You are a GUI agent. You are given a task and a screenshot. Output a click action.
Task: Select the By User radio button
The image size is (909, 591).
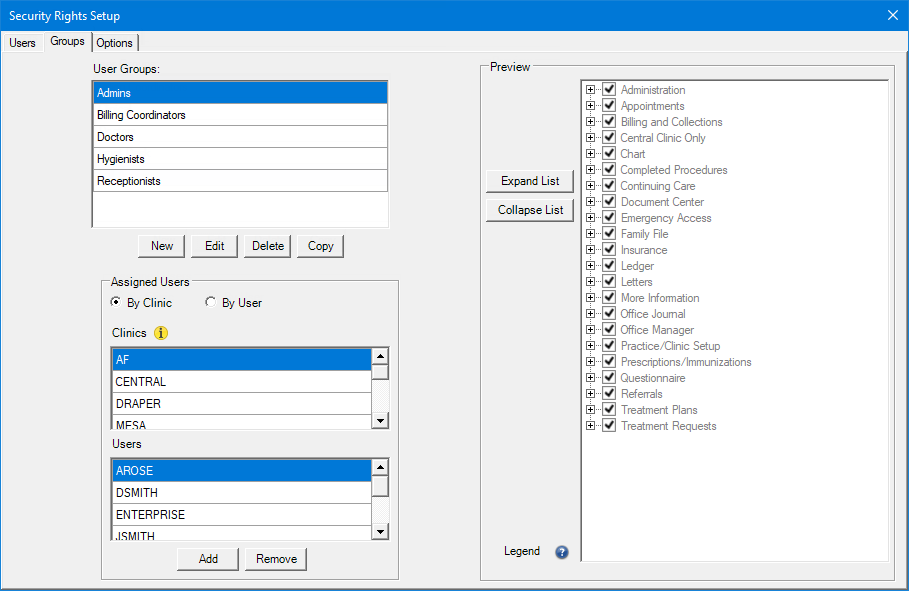click(x=210, y=303)
